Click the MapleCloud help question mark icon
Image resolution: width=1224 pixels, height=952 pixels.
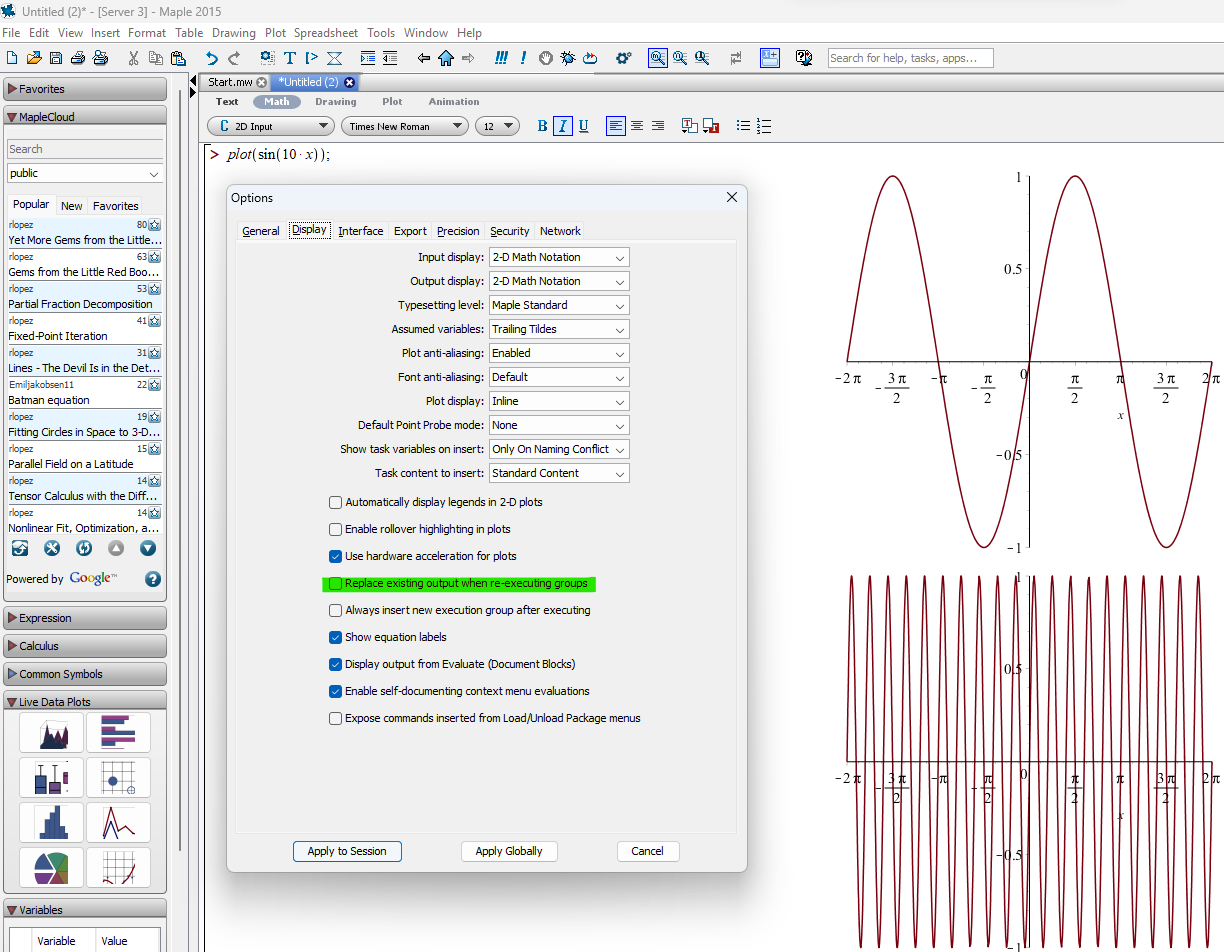153,579
